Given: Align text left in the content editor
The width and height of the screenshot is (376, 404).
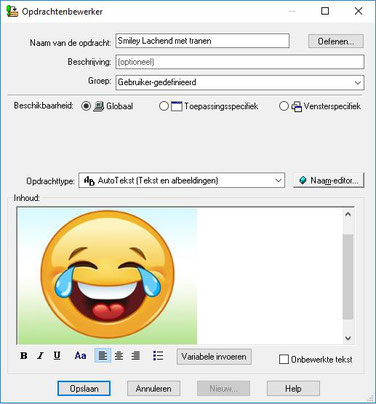Looking at the screenshot, I should click(x=103, y=356).
